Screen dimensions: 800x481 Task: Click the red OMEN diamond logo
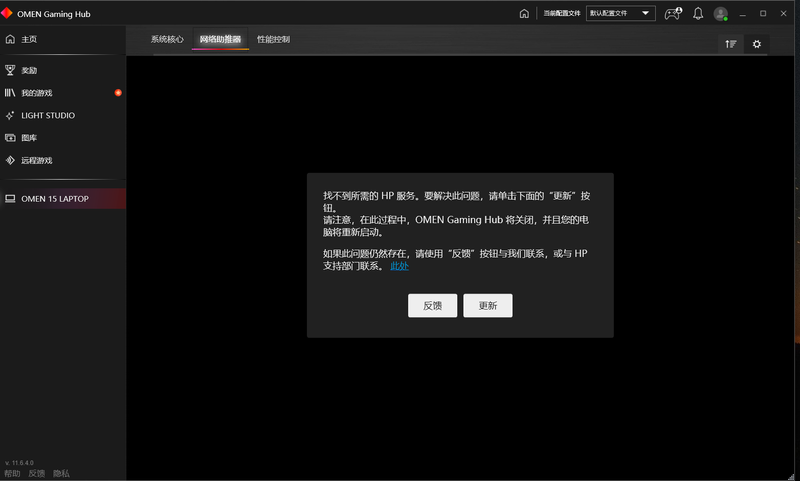point(8,13)
